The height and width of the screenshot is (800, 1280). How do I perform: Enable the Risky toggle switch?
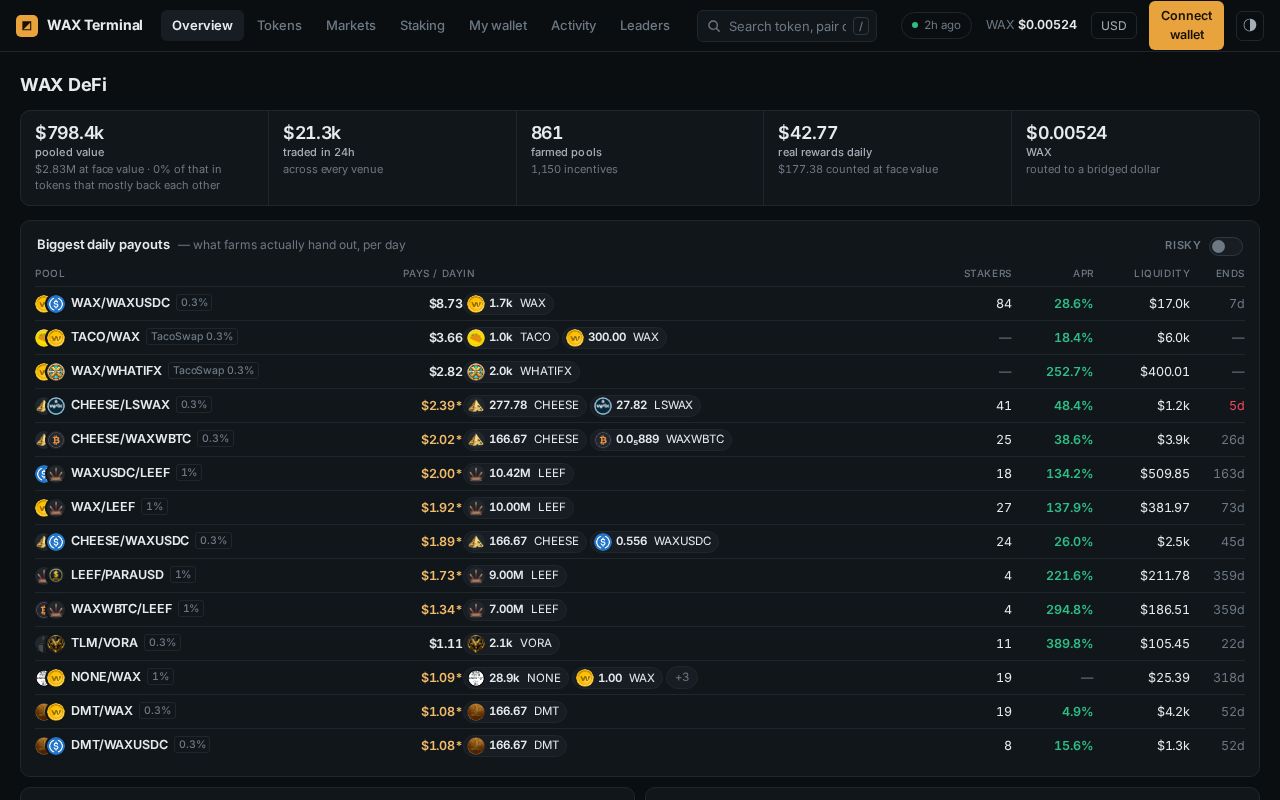[x=1226, y=246]
